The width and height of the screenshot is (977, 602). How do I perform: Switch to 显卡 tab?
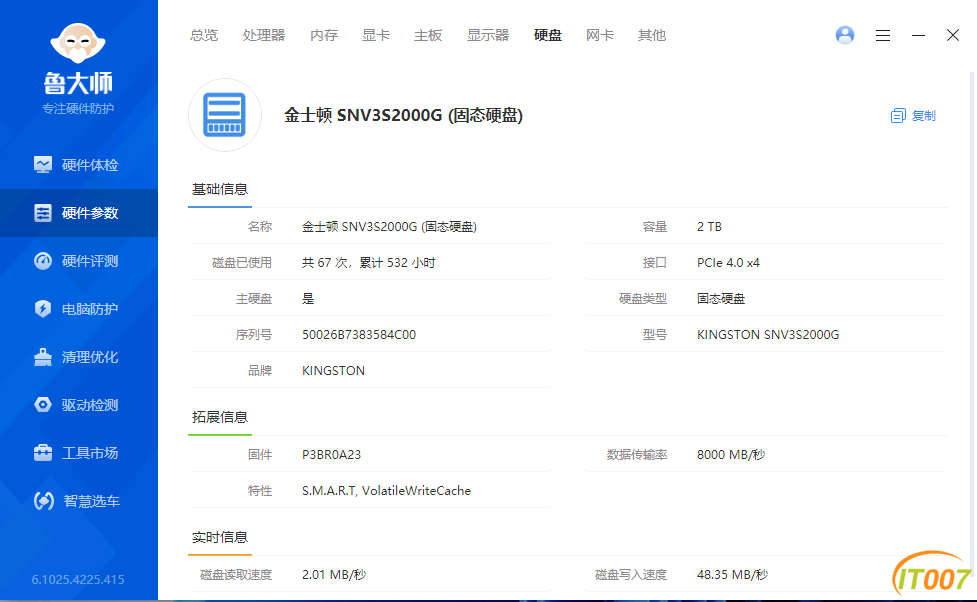(376, 36)
